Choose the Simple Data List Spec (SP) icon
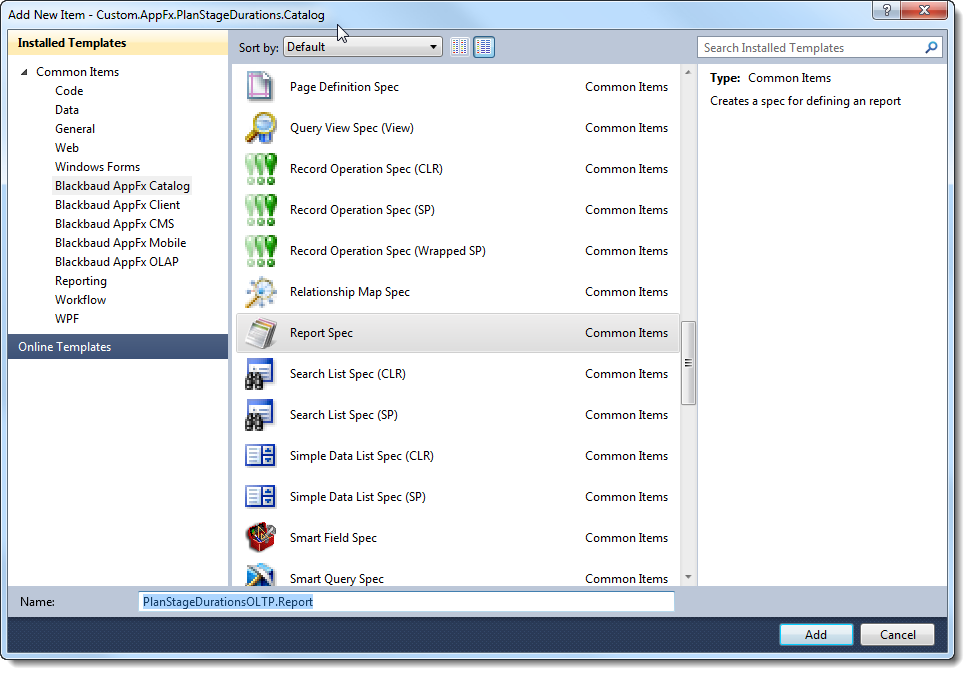The height and width of the screenshot is (675, 970). [260, 497]
